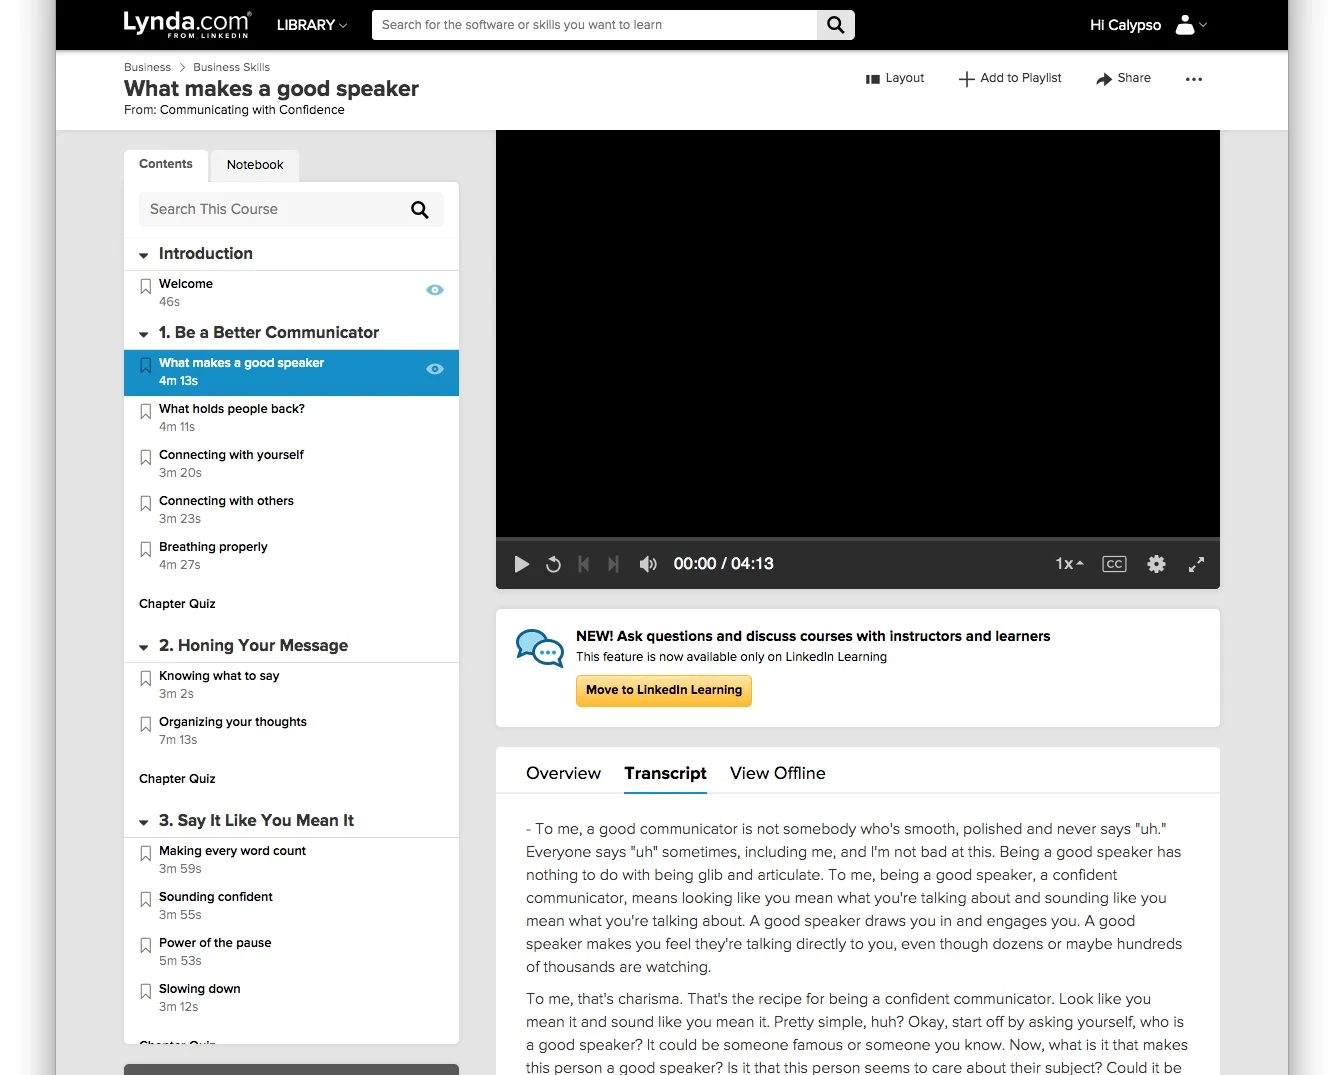
Task: Switch to the Contents tab
Action: pyautogui.click(x=166, y=164)
